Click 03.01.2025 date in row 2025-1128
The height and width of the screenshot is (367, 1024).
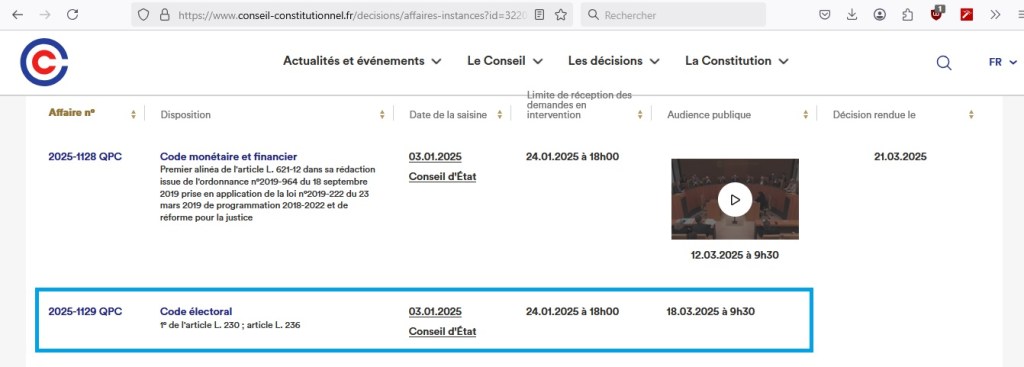[x=435, y=157]
